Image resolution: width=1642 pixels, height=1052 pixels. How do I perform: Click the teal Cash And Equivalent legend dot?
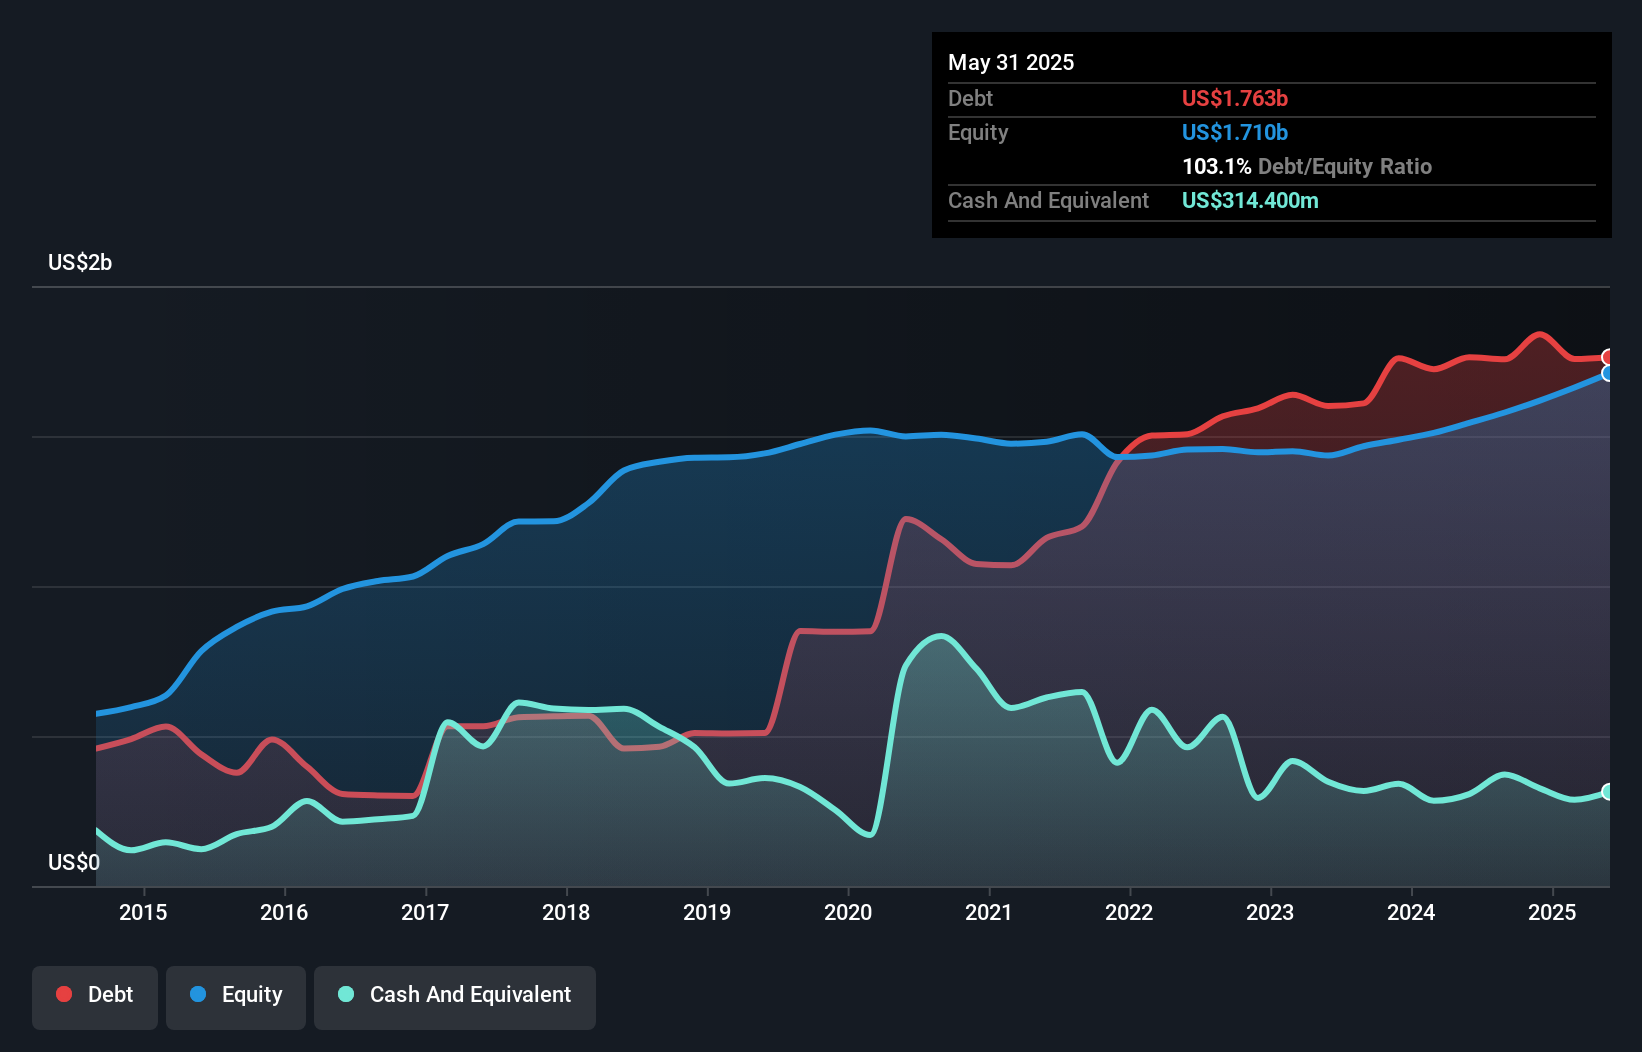point(346,994)
